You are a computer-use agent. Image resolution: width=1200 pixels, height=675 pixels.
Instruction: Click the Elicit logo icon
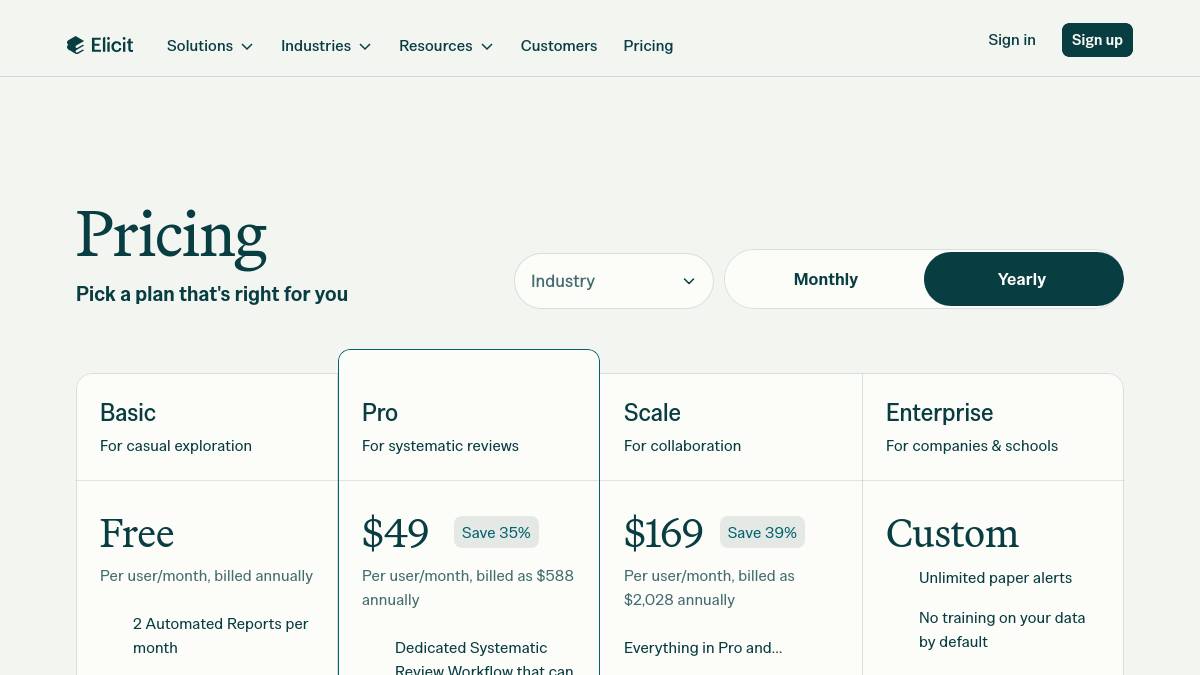(75, 45)
